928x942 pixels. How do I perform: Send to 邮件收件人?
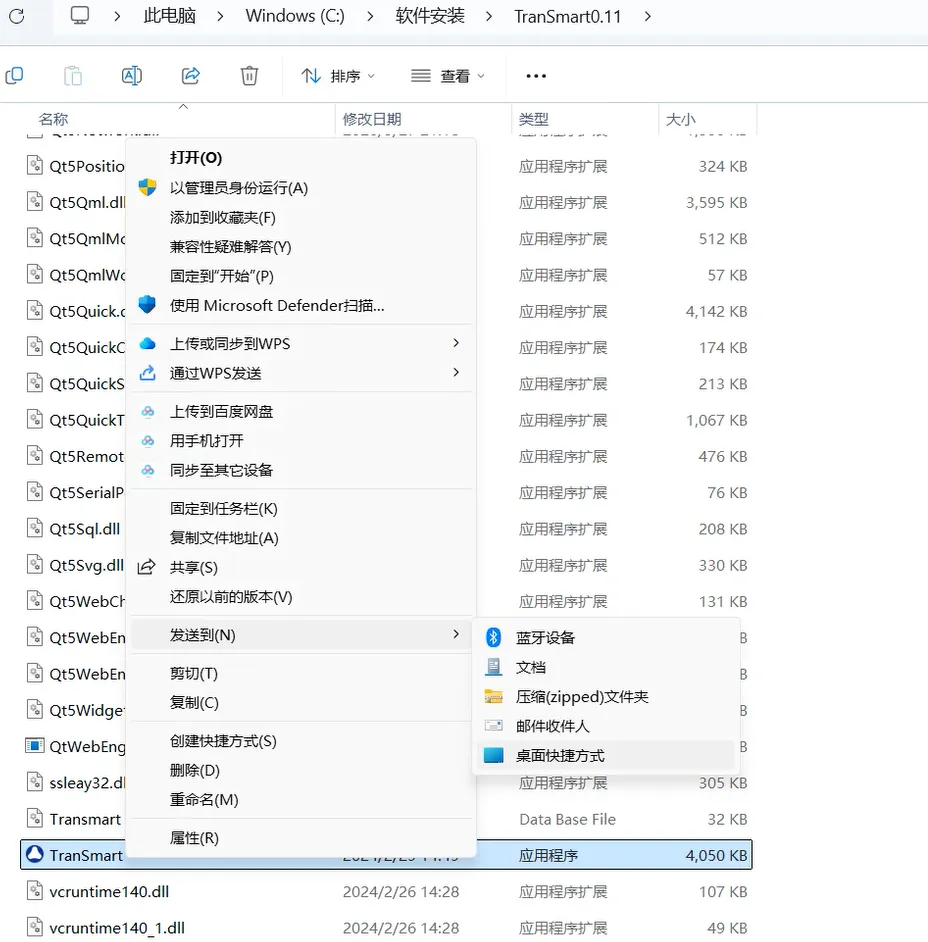(605, 726)
